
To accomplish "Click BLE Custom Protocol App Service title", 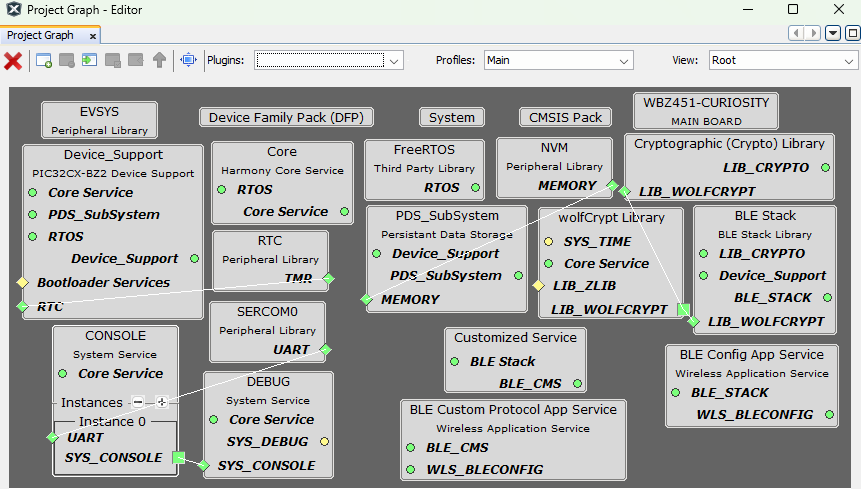I will click(513, 409).
